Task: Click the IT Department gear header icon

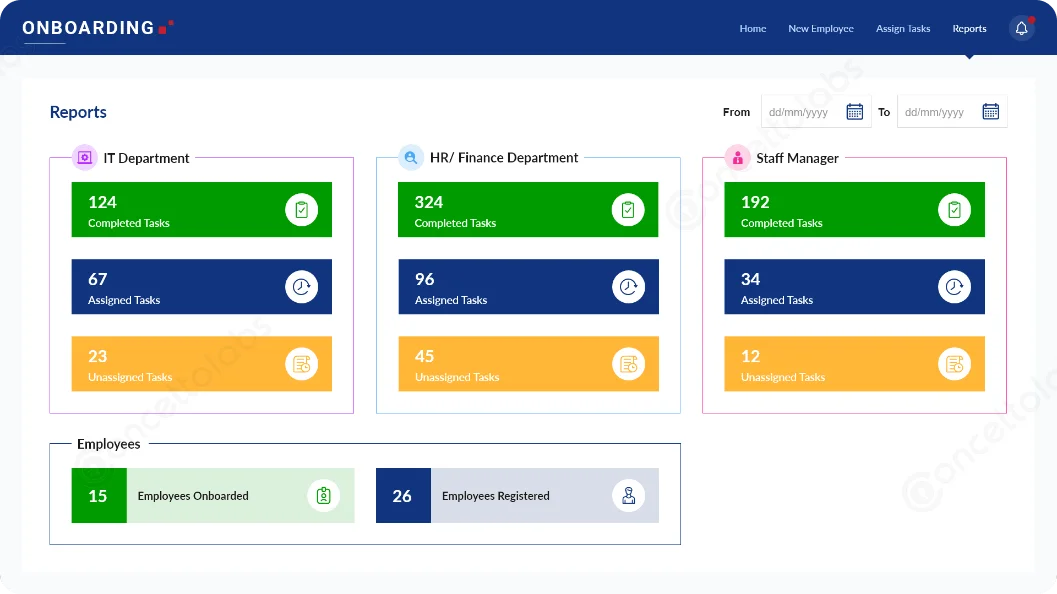Action: pos(85,158)
